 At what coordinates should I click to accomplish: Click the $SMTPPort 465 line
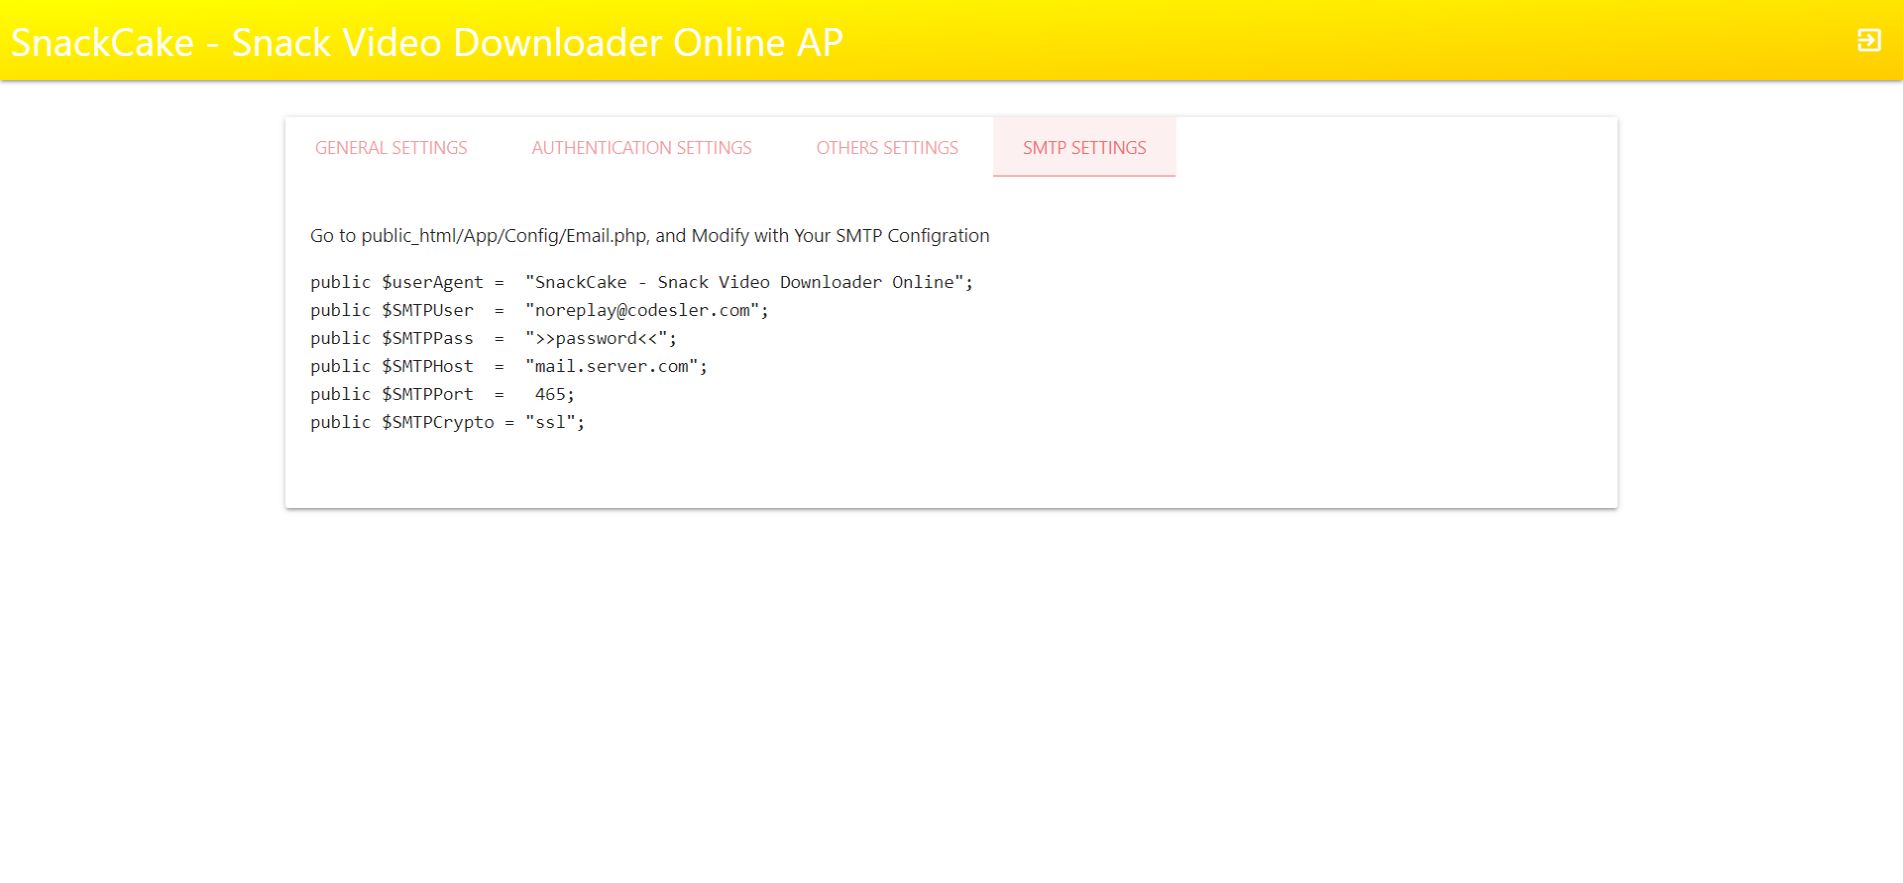click(442, 395)
